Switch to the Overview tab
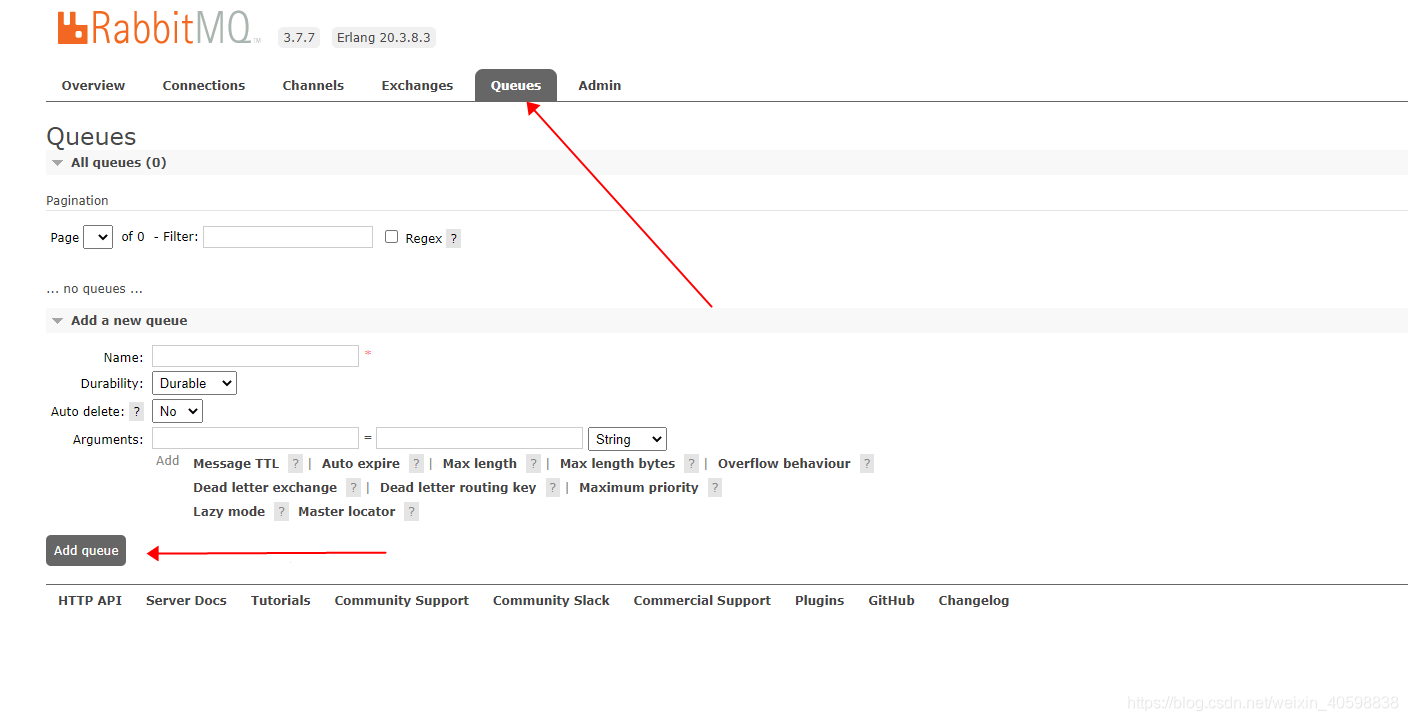 pos(93,85)
